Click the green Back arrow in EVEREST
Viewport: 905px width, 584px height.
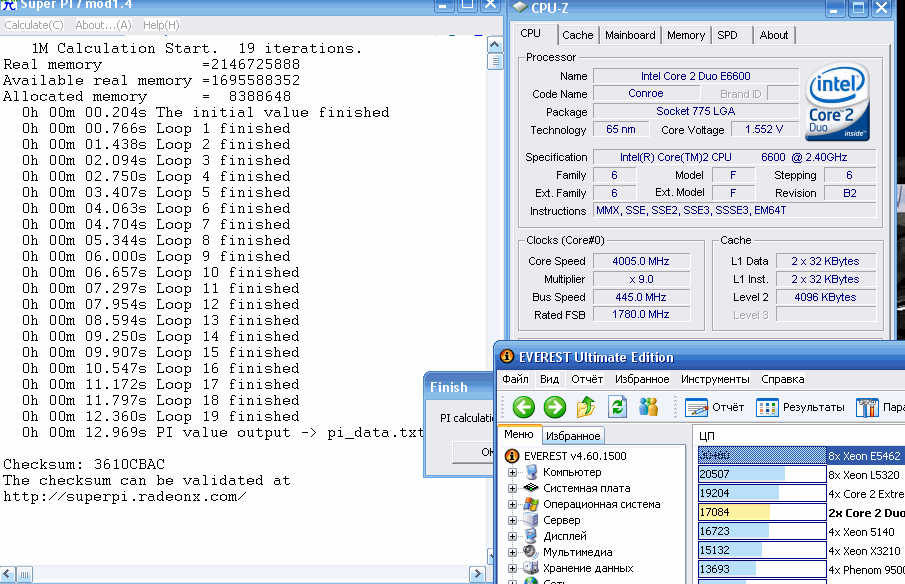pyautogui.click(x=523, y=407)
